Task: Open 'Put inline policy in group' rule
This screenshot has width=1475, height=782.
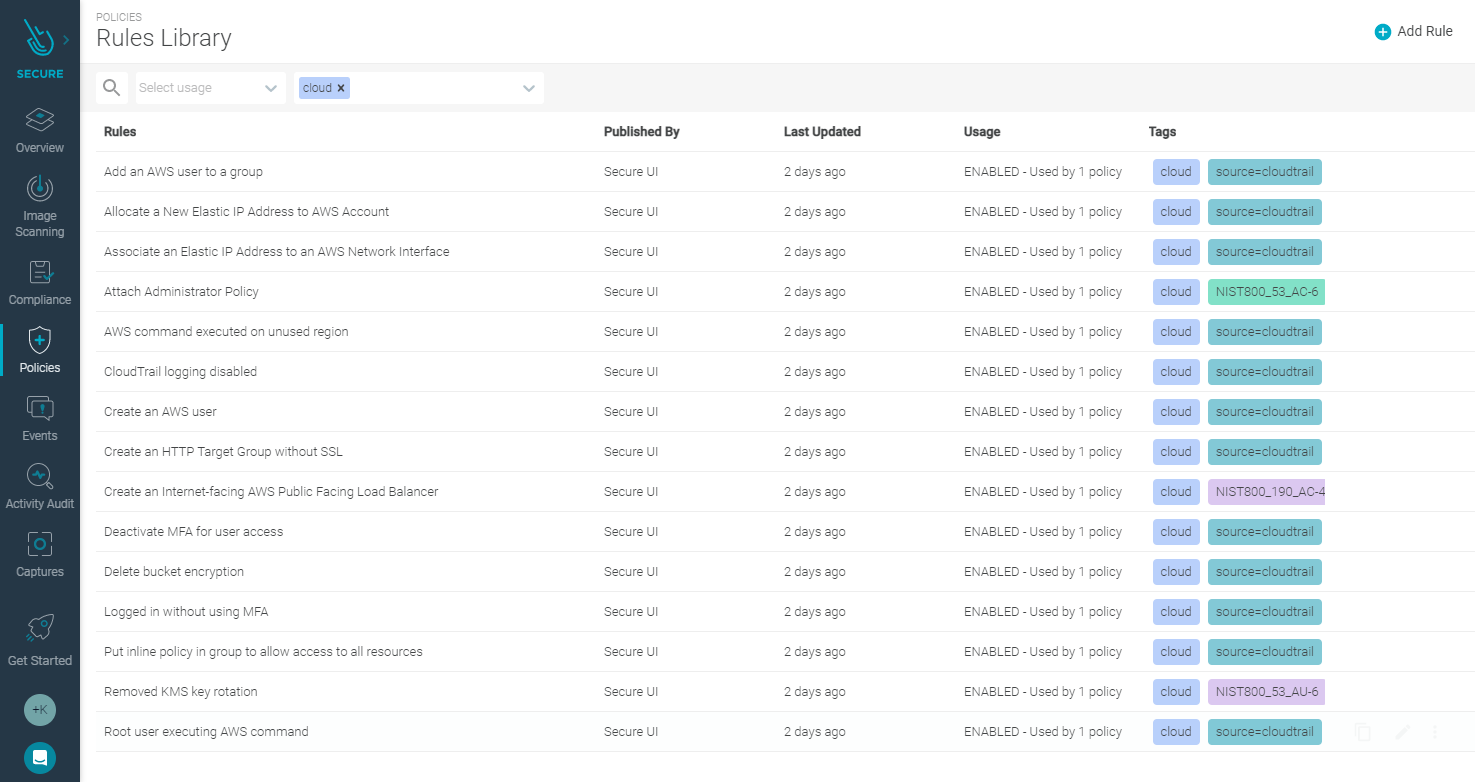Action: (263, 652)
